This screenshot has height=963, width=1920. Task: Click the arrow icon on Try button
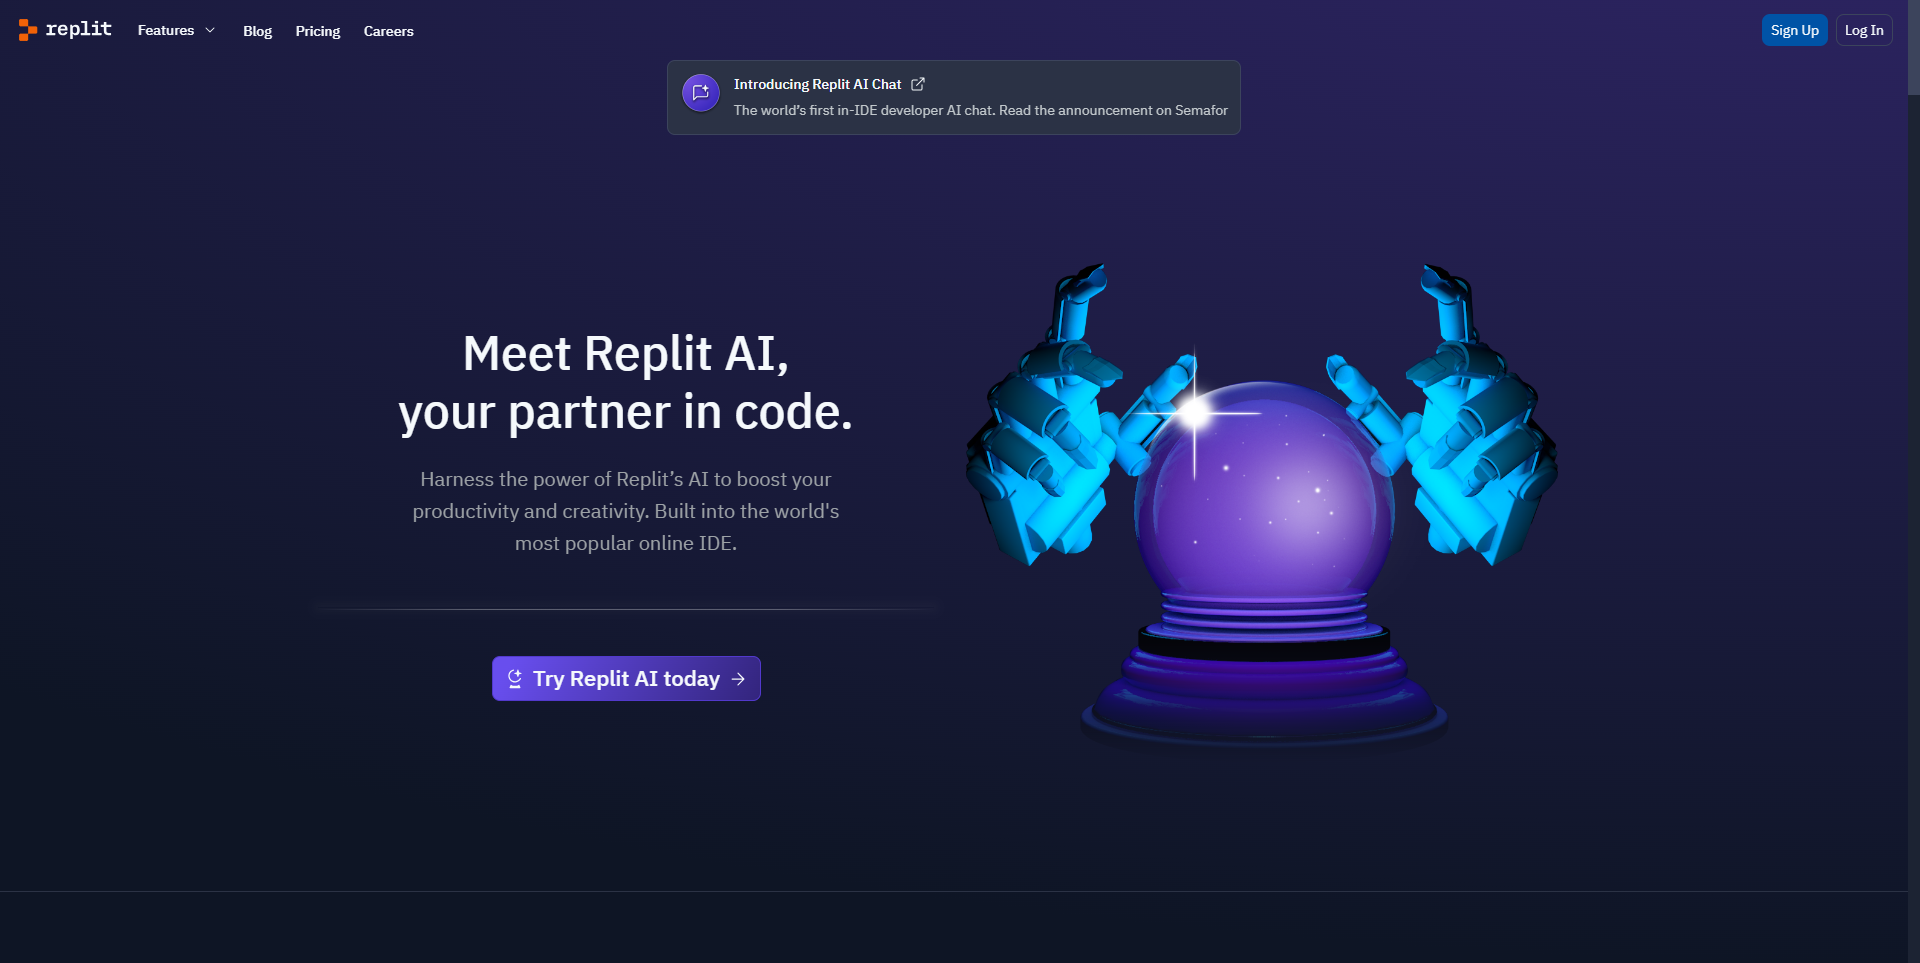point(739,679)
